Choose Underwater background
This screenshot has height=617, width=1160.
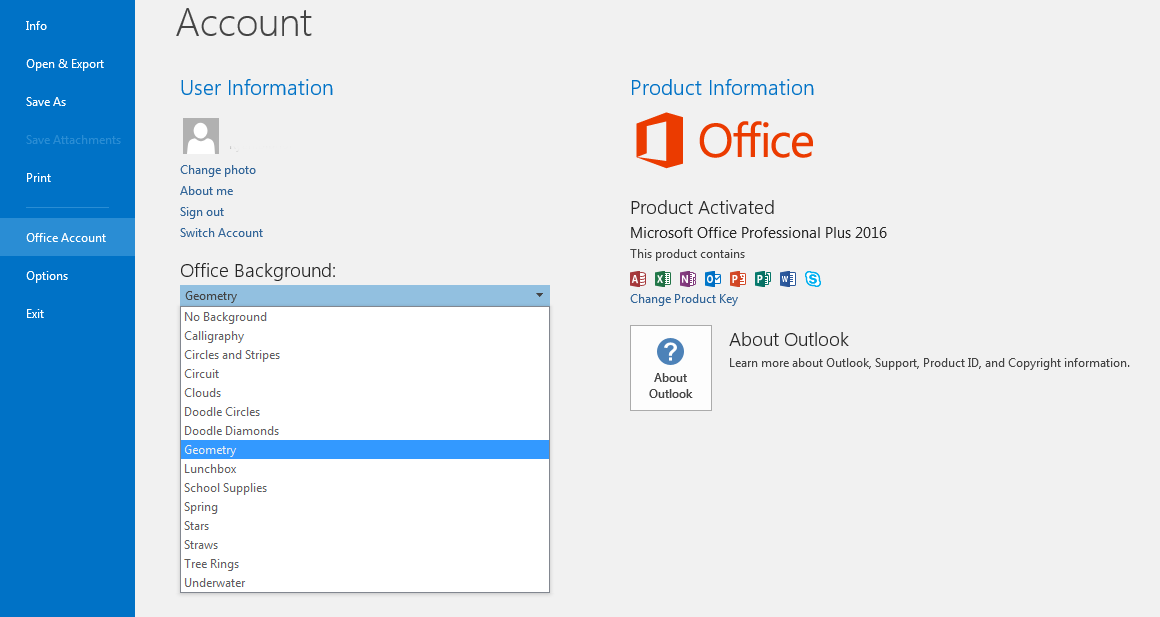click(x=365, y=583)
